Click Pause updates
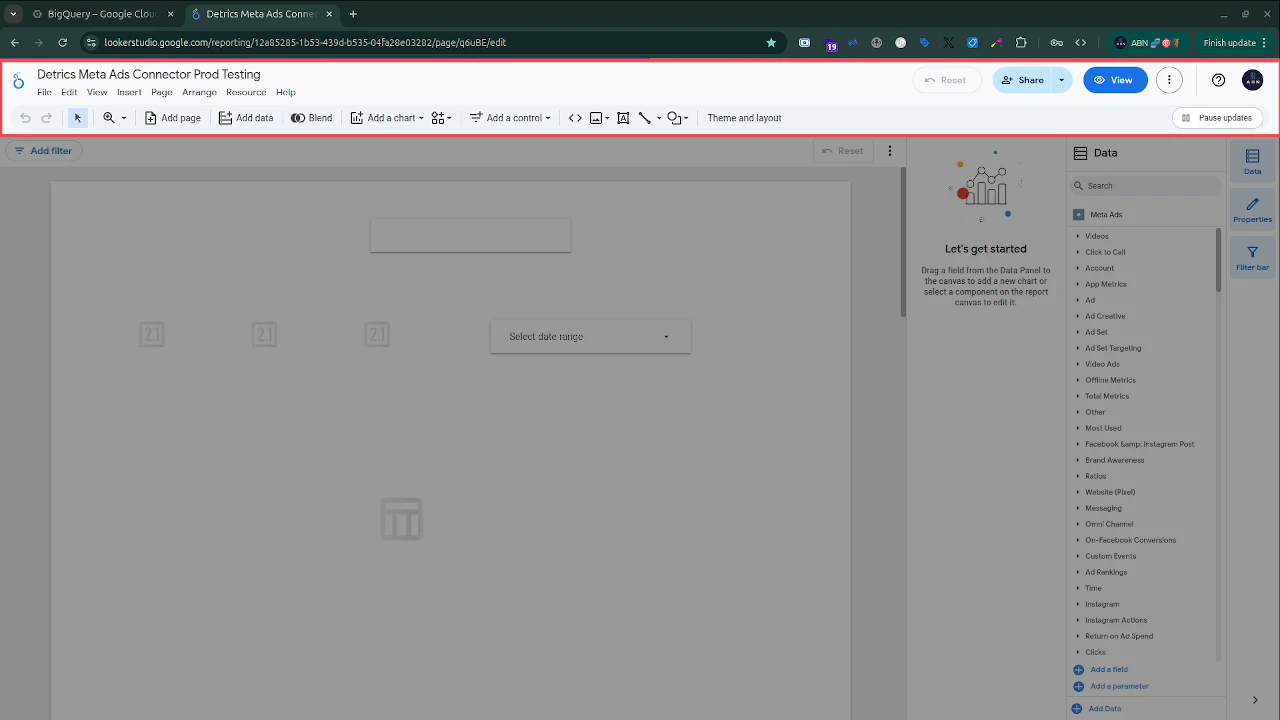Viewport: 1280px width, 720px height. point(1217,117)
